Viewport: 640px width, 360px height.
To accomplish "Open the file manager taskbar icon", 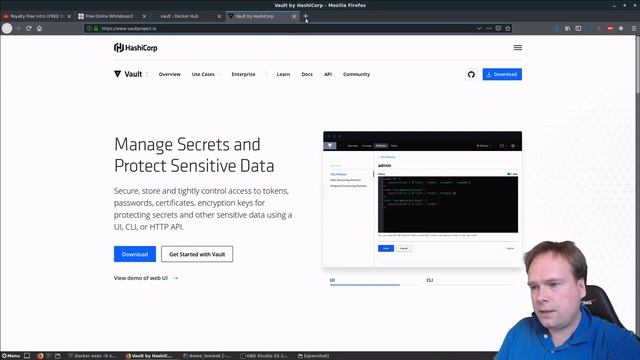I will 58,356.
